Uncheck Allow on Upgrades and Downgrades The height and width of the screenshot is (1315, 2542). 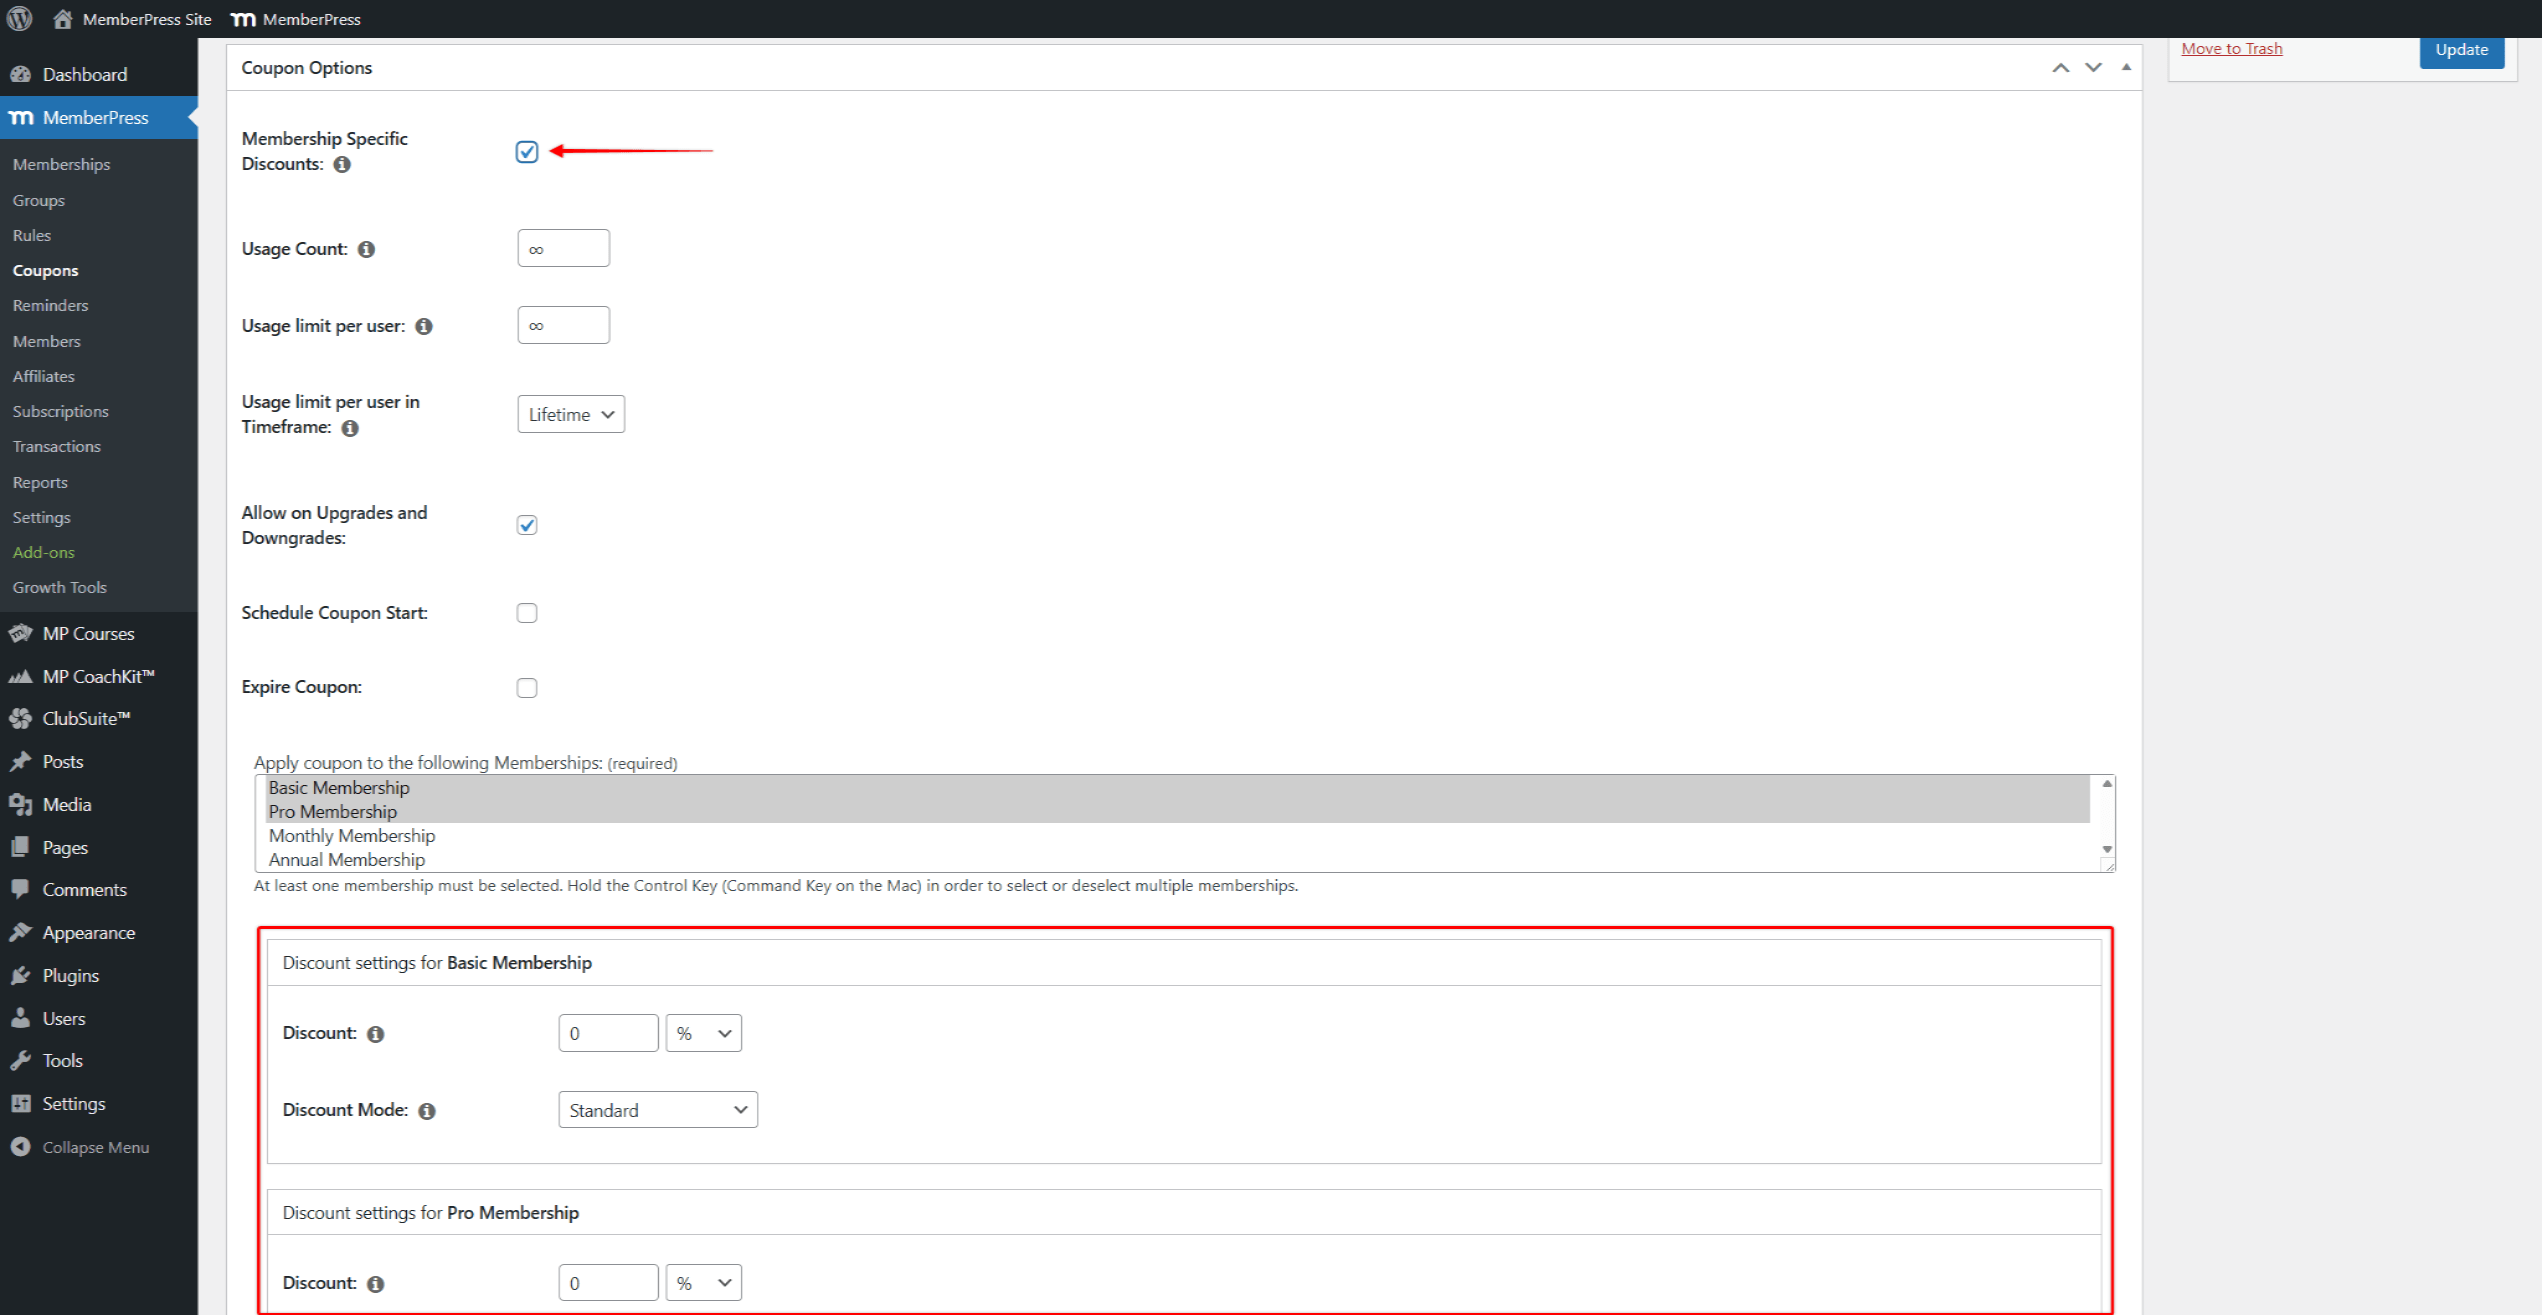tap(527, 524)
